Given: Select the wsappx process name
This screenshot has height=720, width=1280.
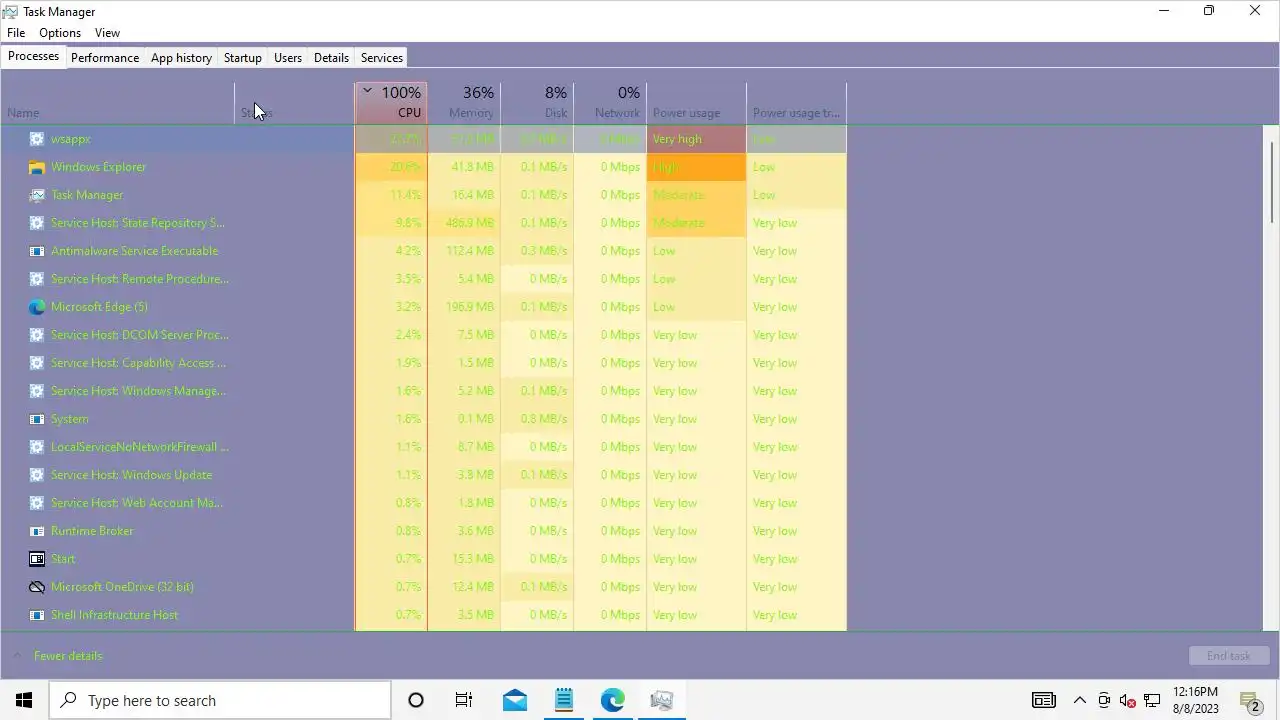Looking at the screenshot, I should click(x=70, y=139).
